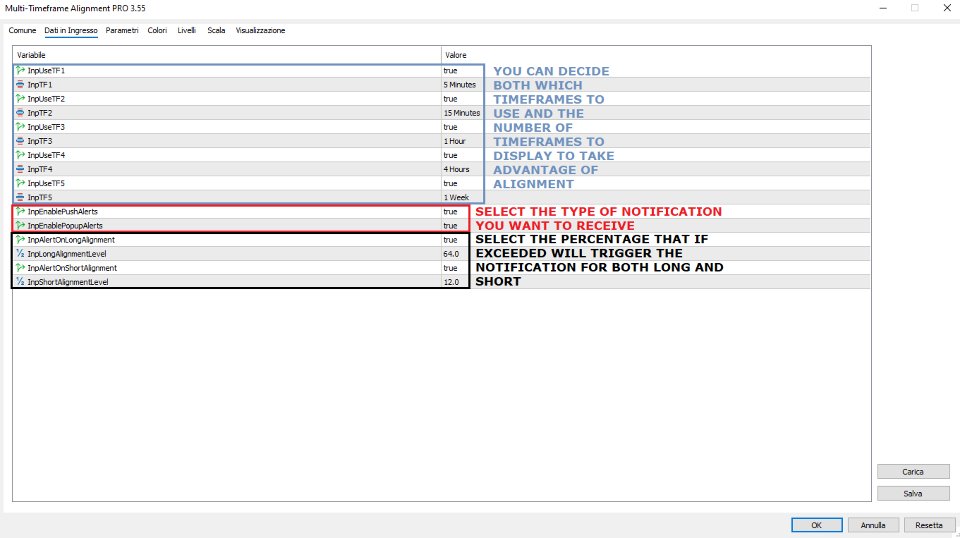Viewport: 960px width, 538px height.
Task: Toggle InpAlertOnLongAlignment true value
Action: (451, 239)
